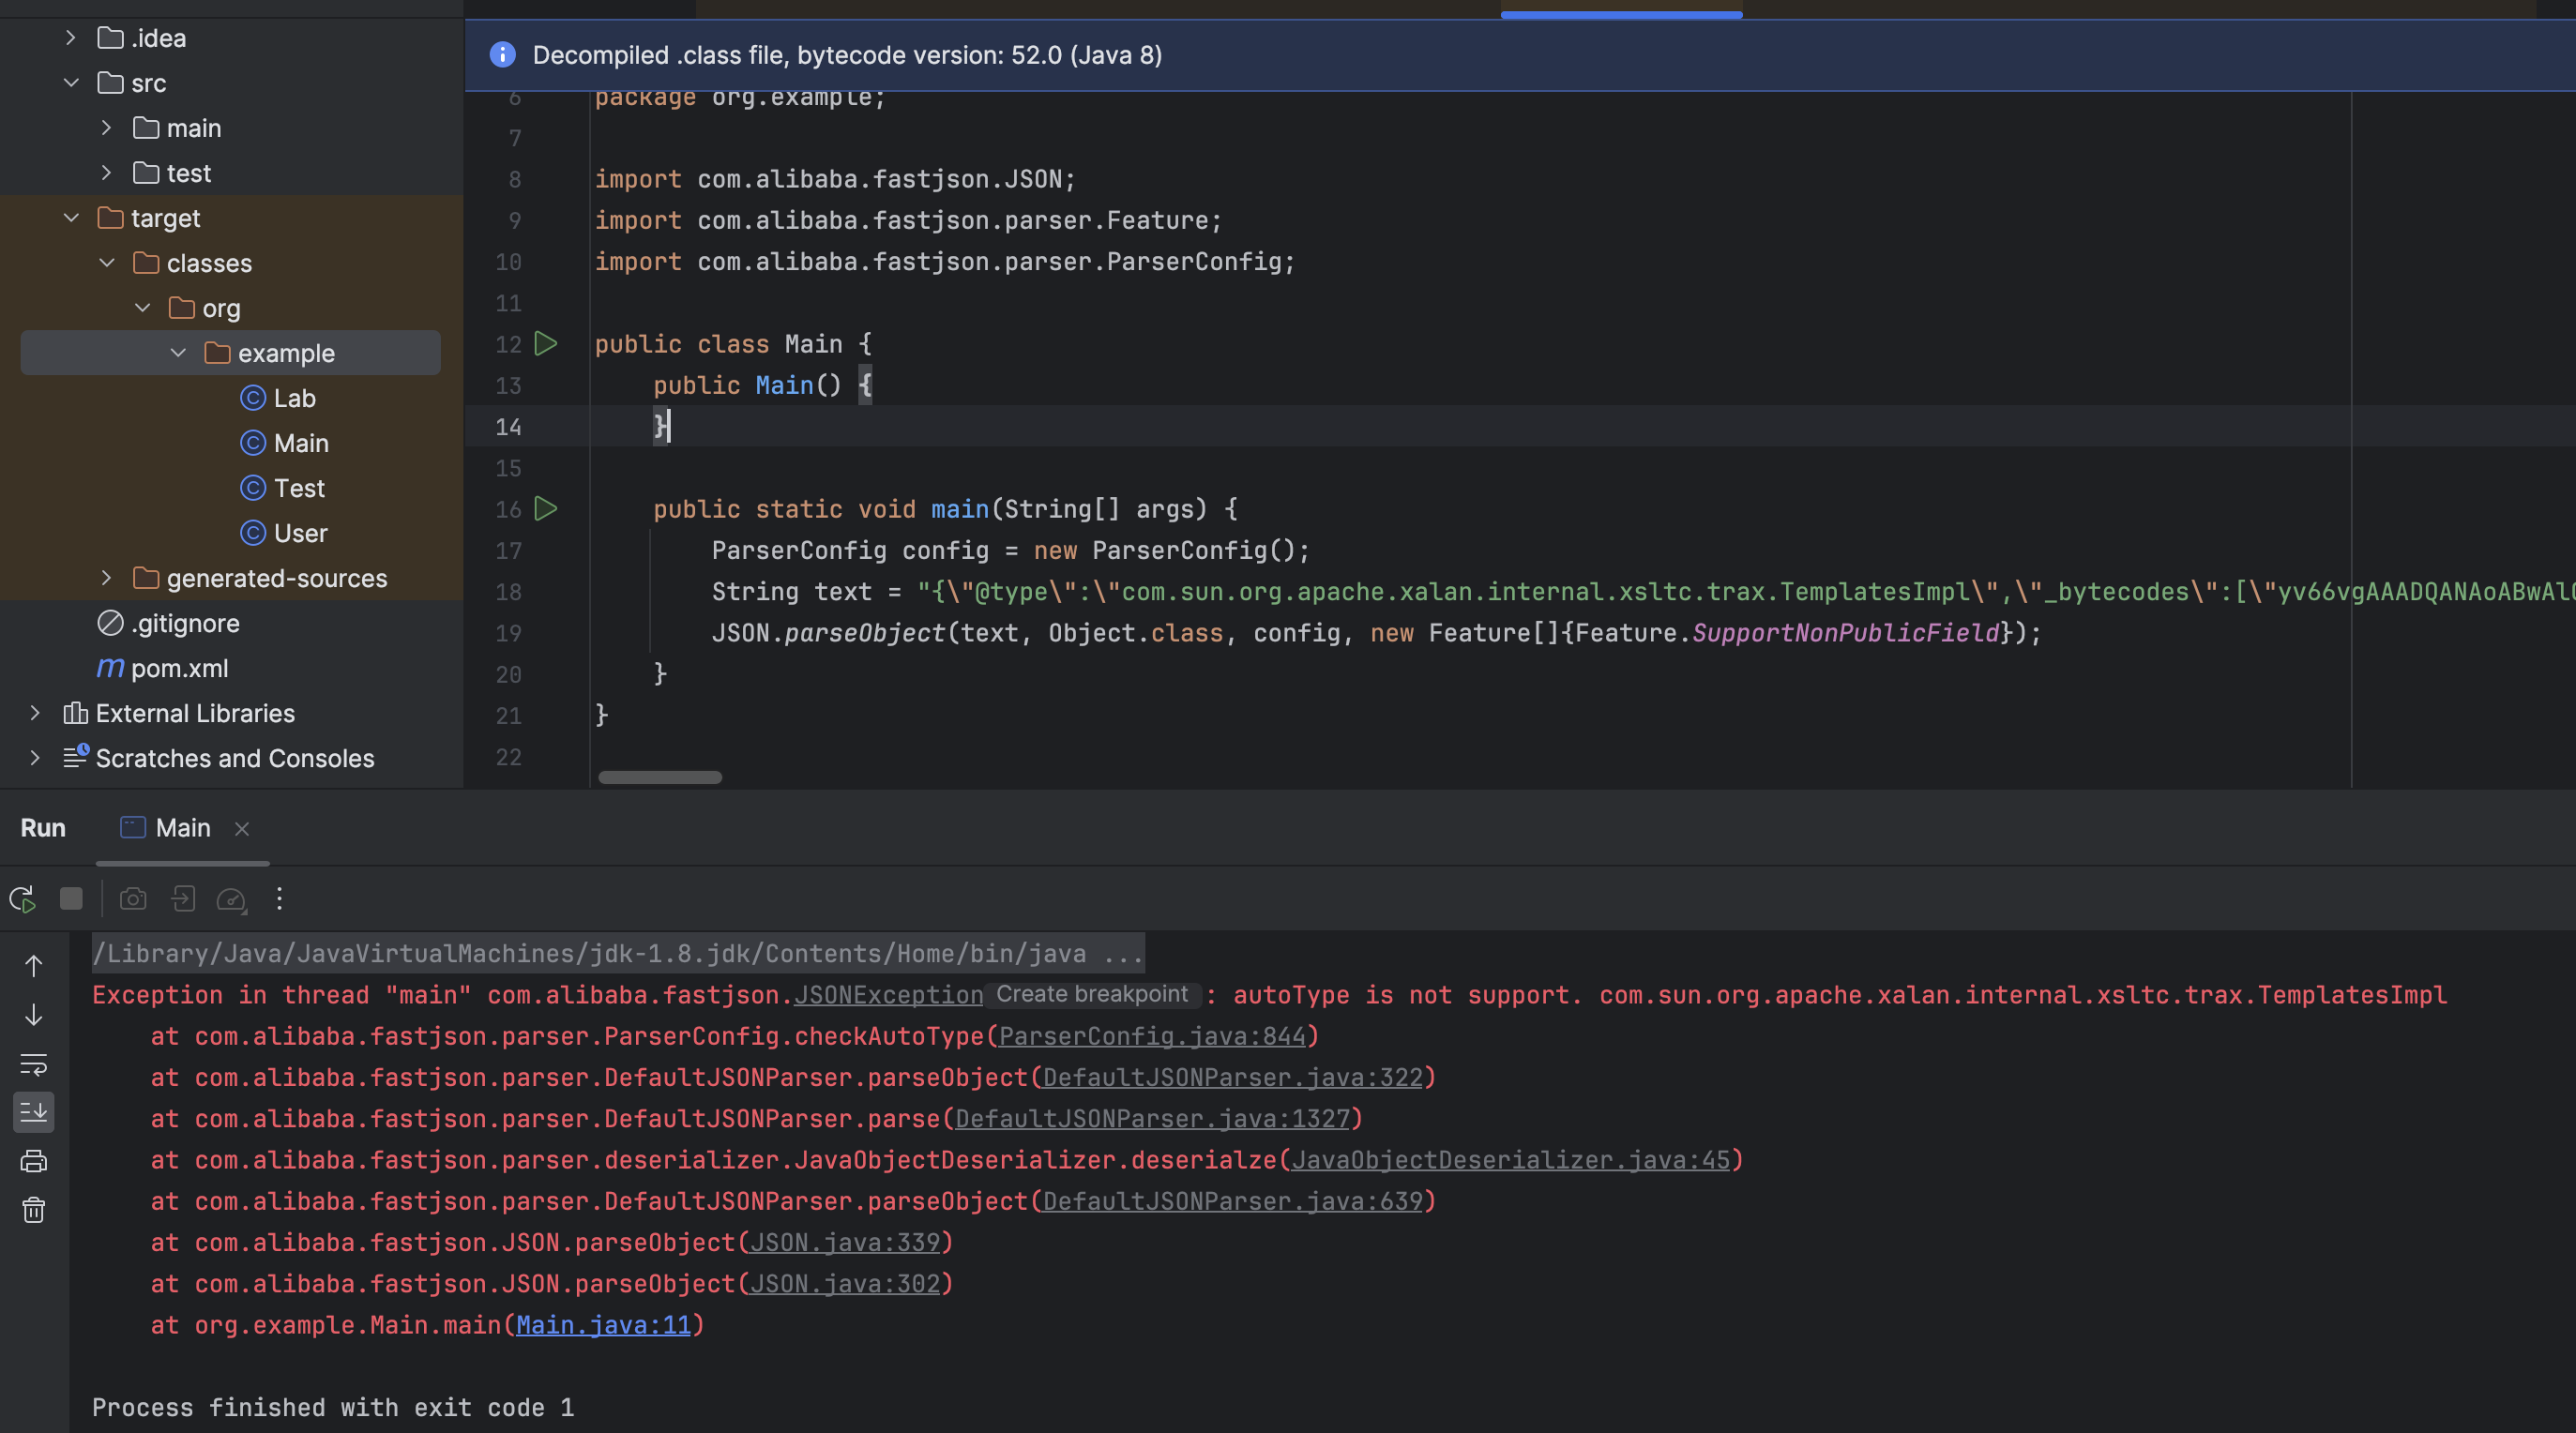Click the Create breakpoint button

[x=1091, y=994]
